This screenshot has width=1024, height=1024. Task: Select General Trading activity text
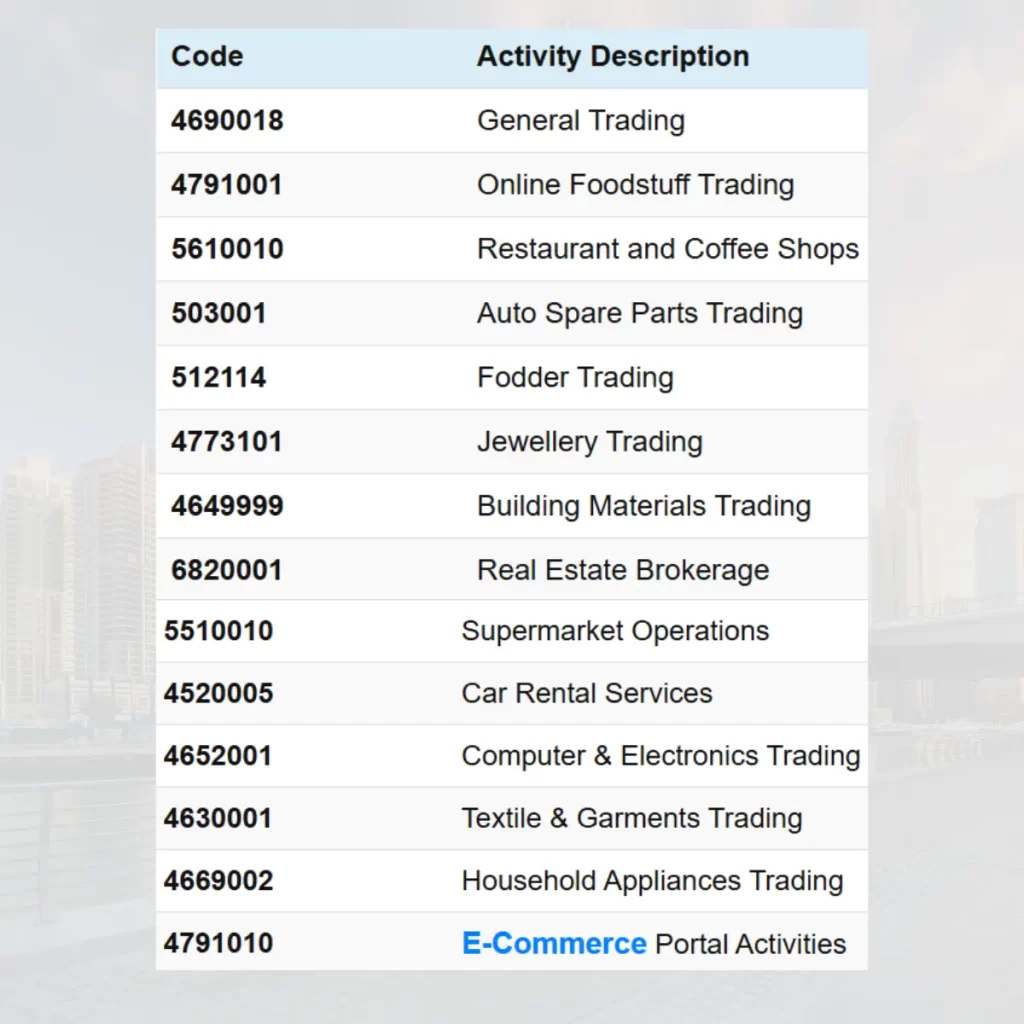tap(580, 121)
